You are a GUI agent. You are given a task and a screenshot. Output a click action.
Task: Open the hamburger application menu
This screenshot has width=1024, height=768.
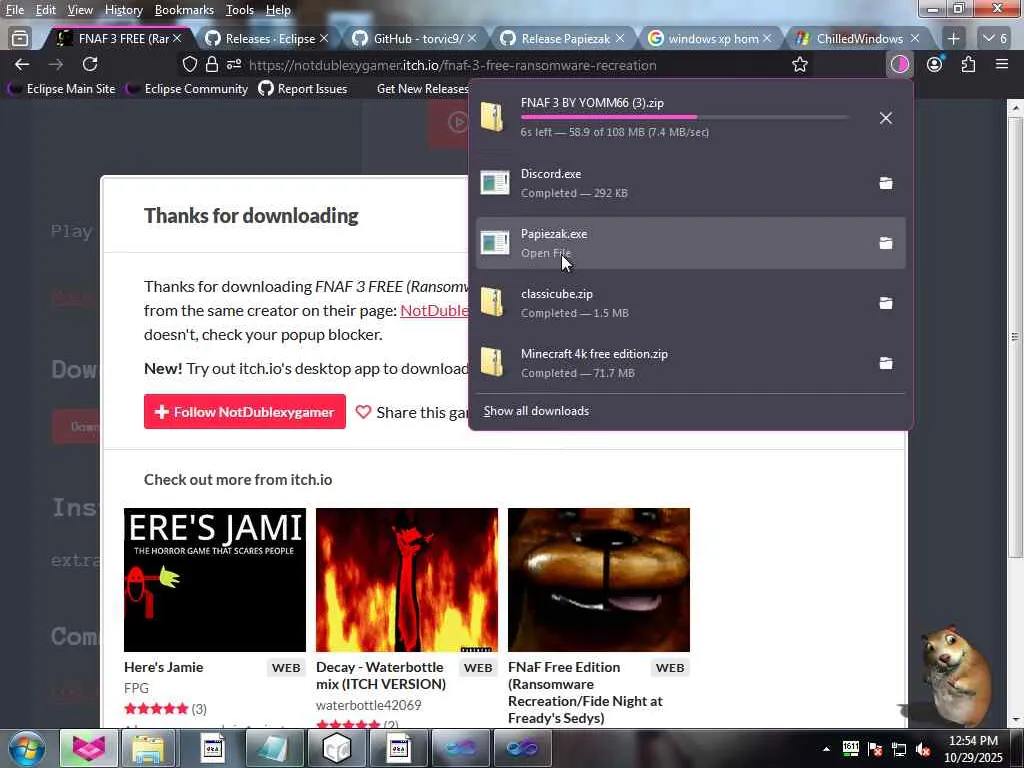[x=1002, y=64]
